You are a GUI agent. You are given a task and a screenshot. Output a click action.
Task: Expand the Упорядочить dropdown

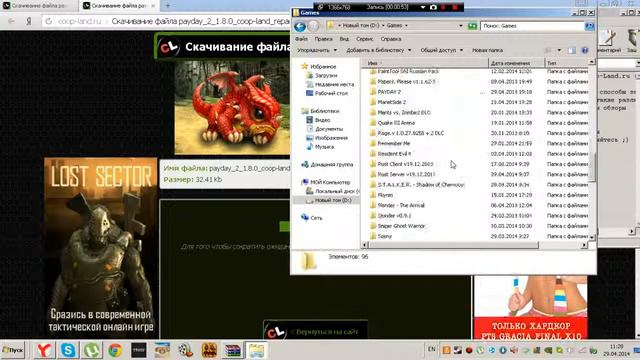point(317,50)
